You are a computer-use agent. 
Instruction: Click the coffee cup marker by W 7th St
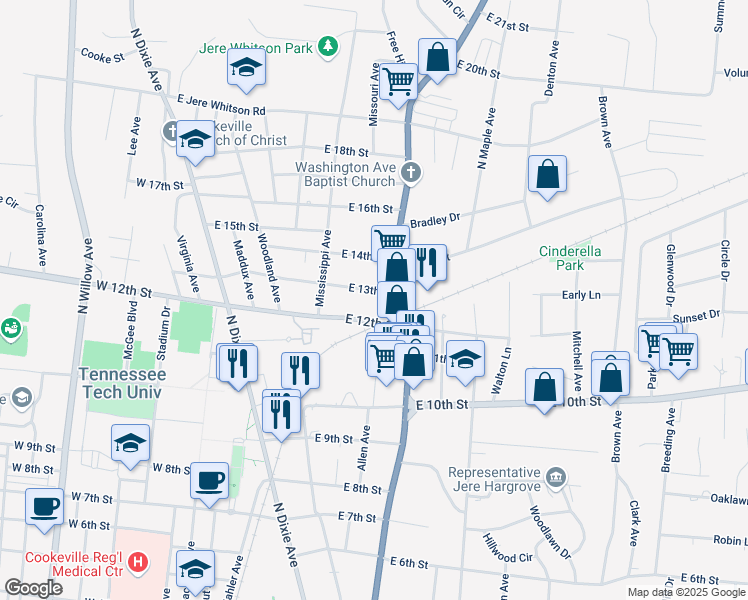click(44, 510)
